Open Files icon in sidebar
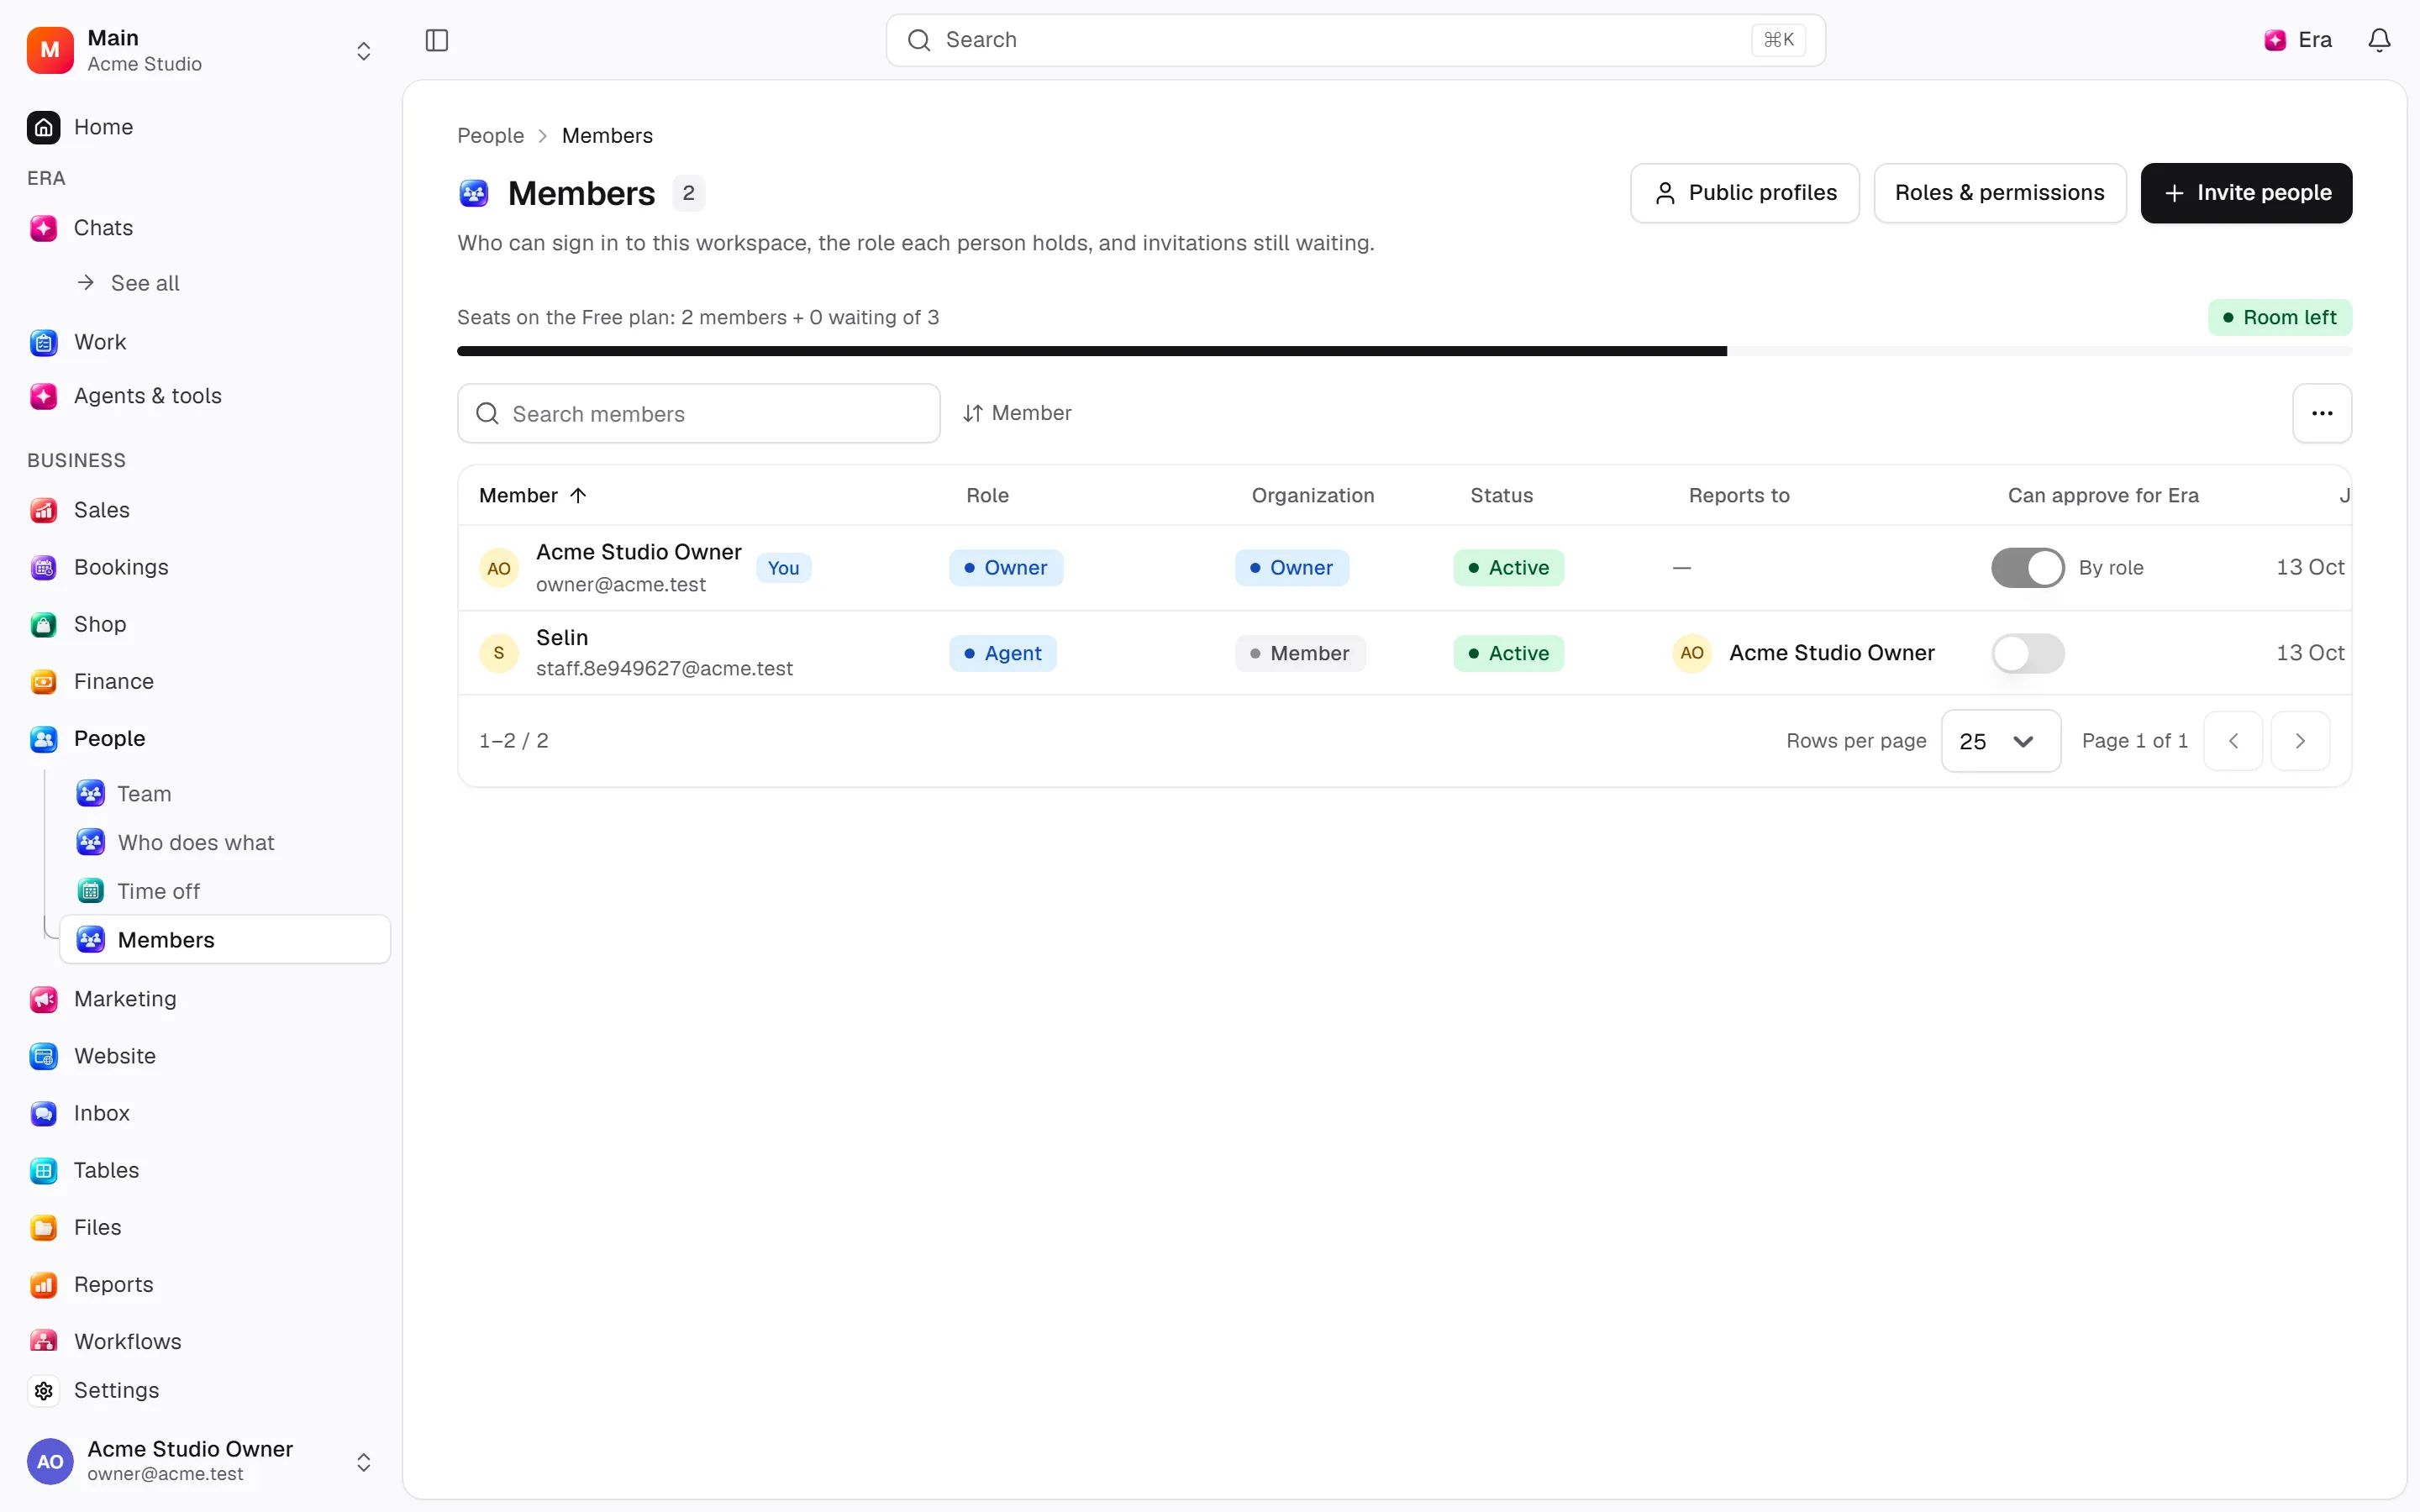 click(43, 1227)
